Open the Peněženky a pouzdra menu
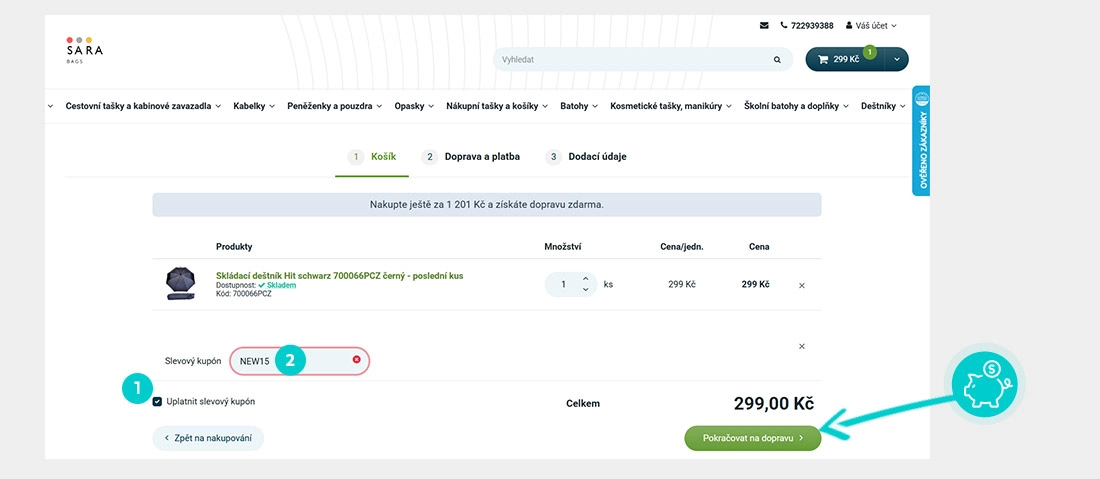 point(335,107)
